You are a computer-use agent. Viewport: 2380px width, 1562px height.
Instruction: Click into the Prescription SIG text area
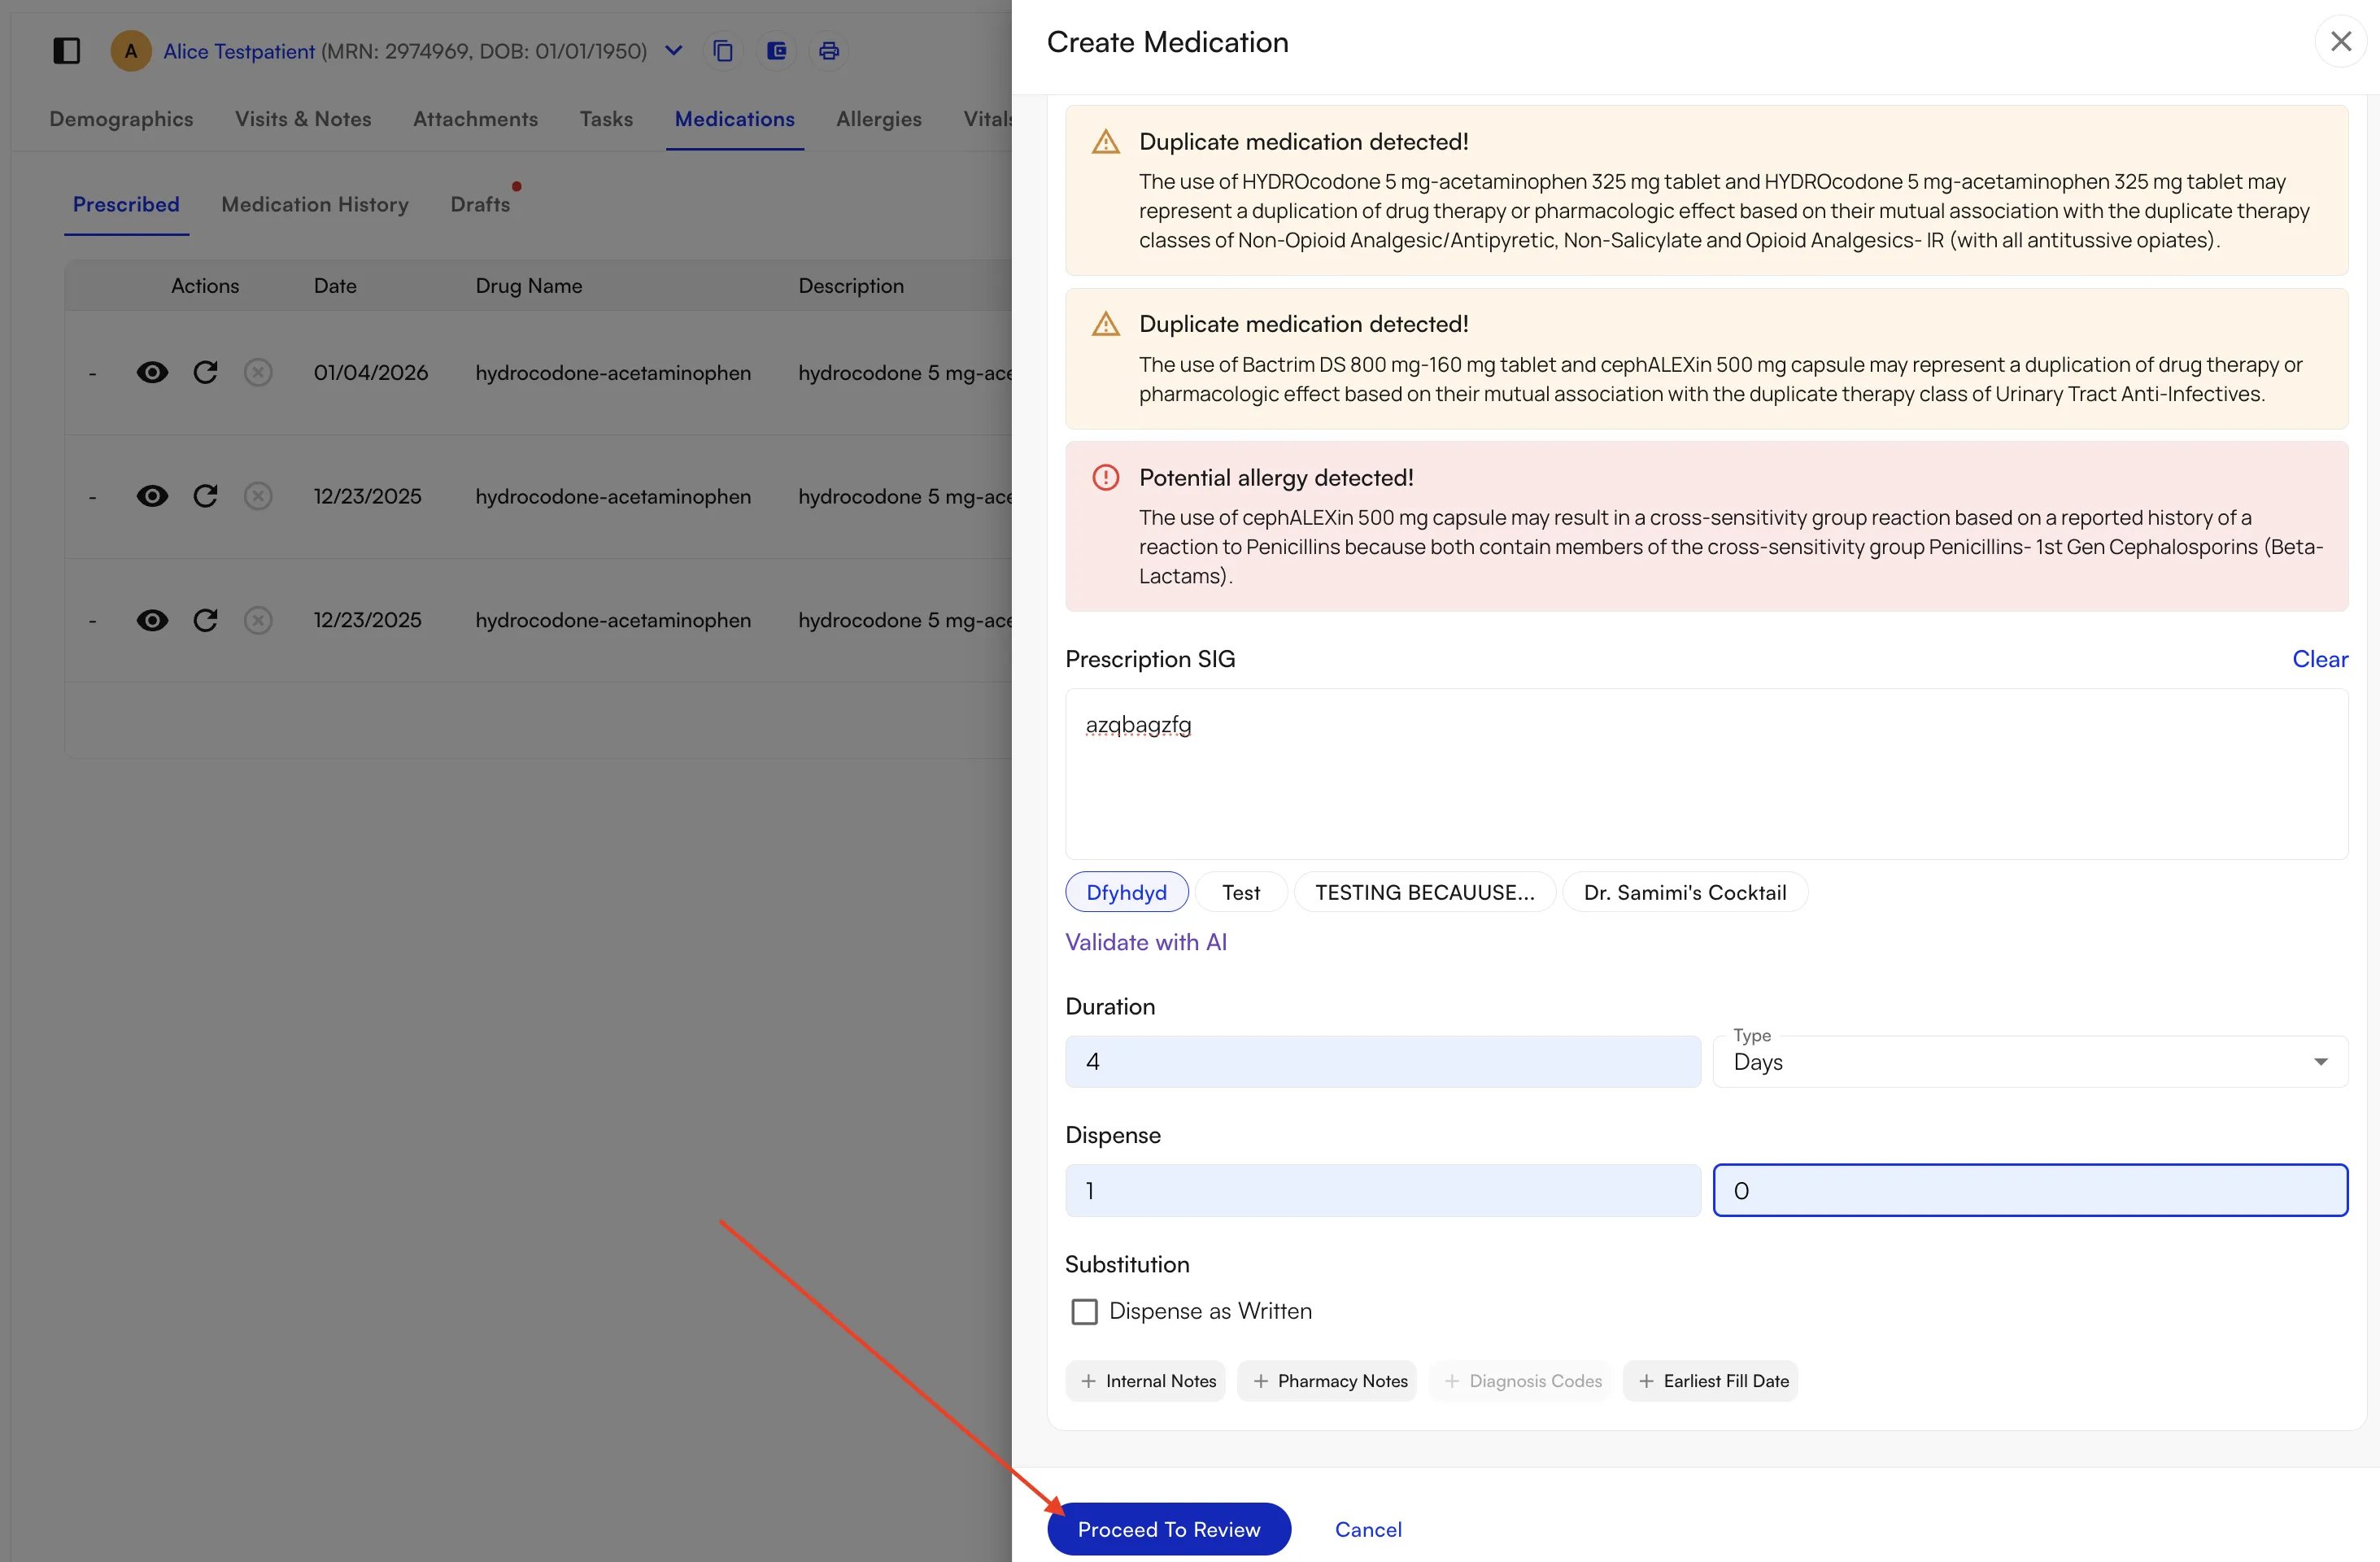click(x=1706, y=773)
